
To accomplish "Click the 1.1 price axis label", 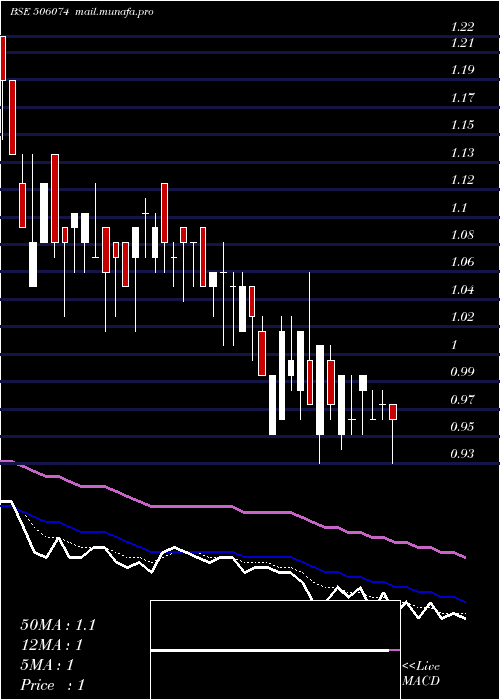I will pyautogui.click(x=458, y=208).
